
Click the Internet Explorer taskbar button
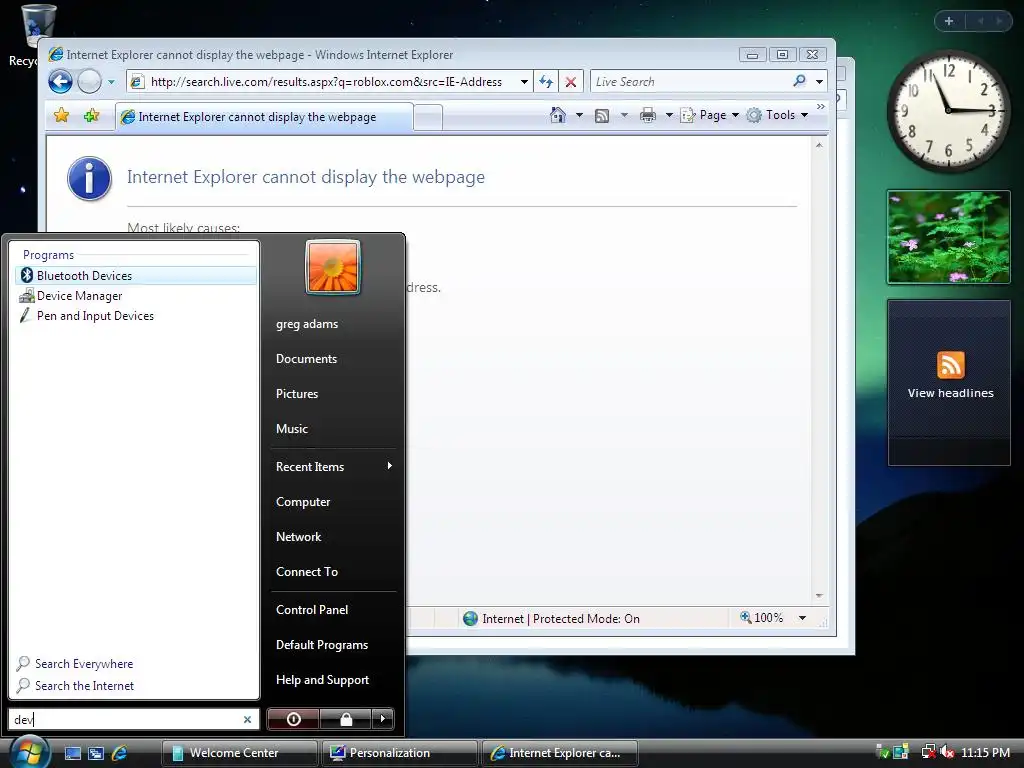point(559,753)
